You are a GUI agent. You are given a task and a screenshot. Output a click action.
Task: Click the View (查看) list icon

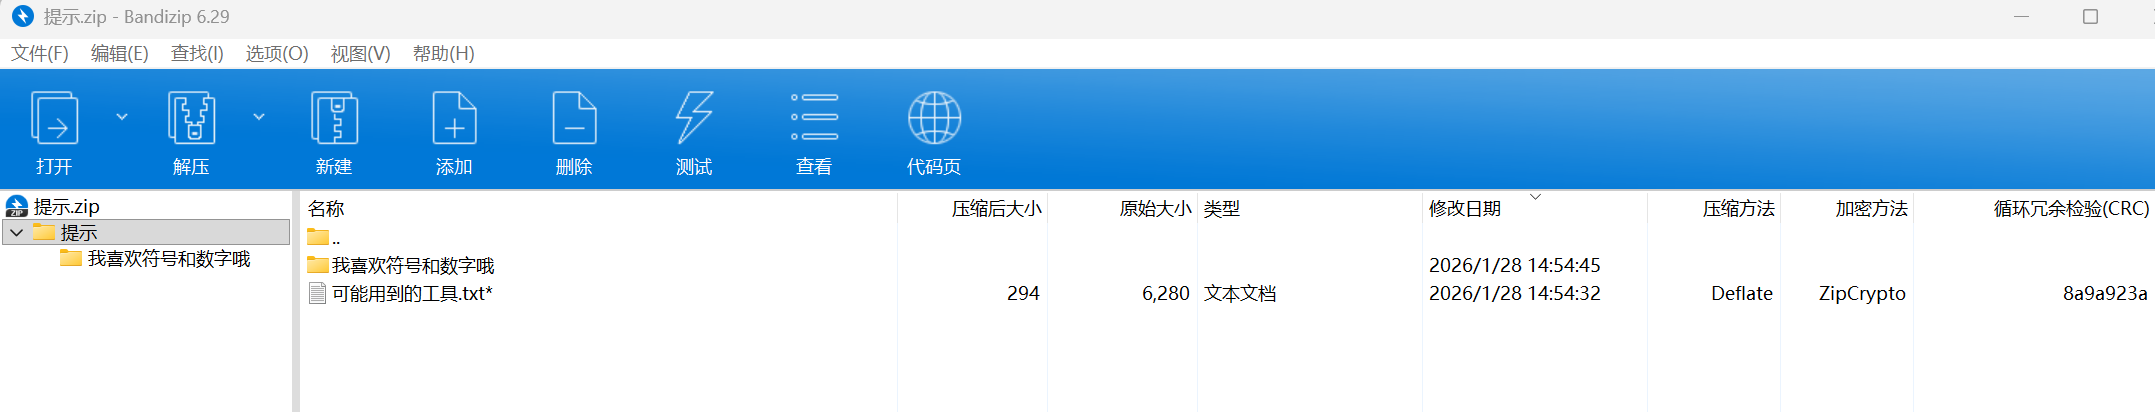pyautogui.click(x=814, y=120)
